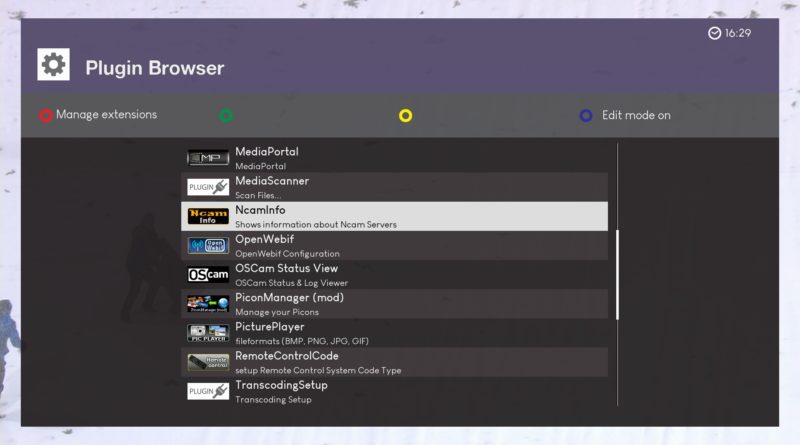Select Manage extensions
800x445 pixels.
point(106,115)
